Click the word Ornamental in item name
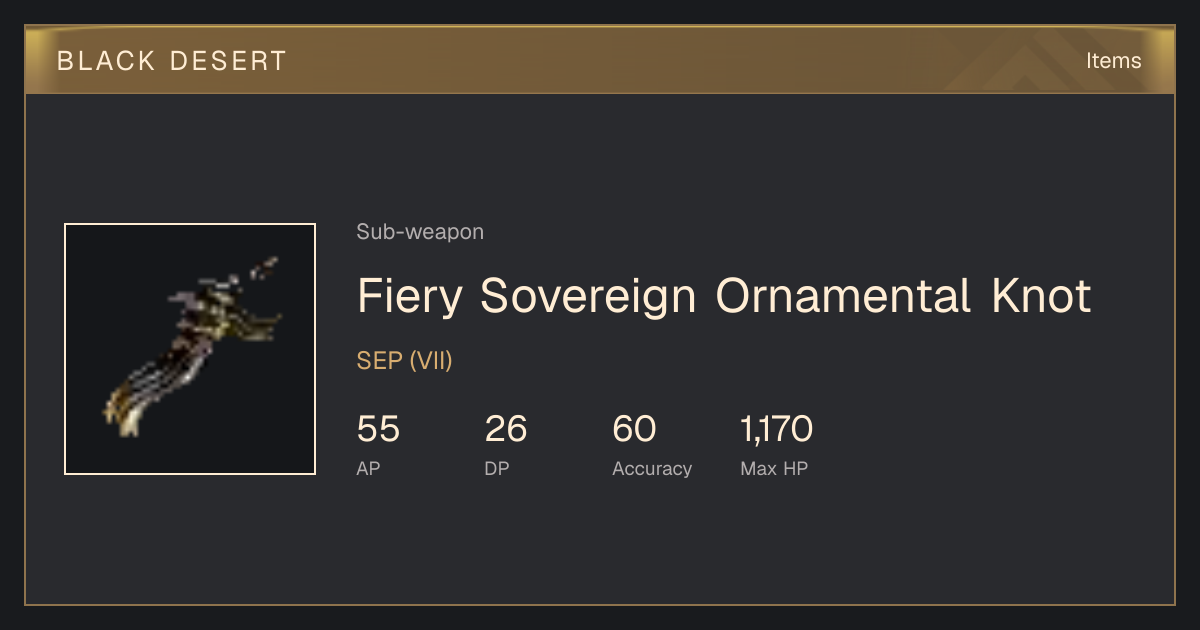 (x=843, y=297)
